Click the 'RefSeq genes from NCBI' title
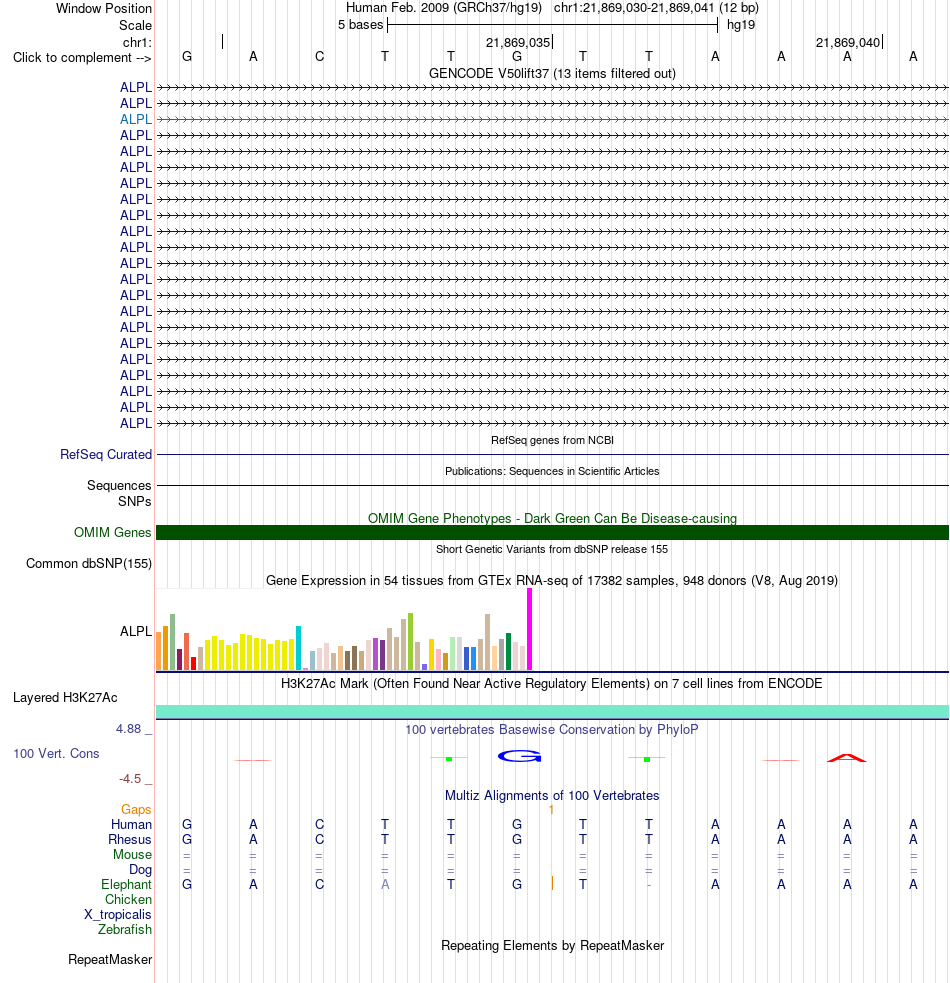This screenshot has height=983, width=950. (x=552, y=440)
